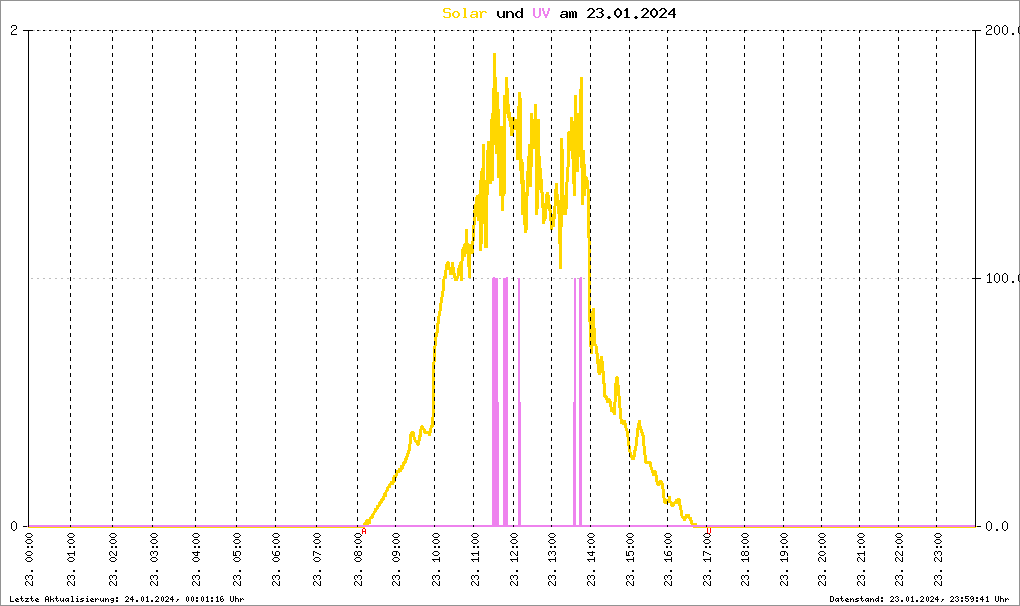Click the "23. 17:00" time axis label
Image resolution: width=1020 pixels, height=606 pixels.
(707, 560)
